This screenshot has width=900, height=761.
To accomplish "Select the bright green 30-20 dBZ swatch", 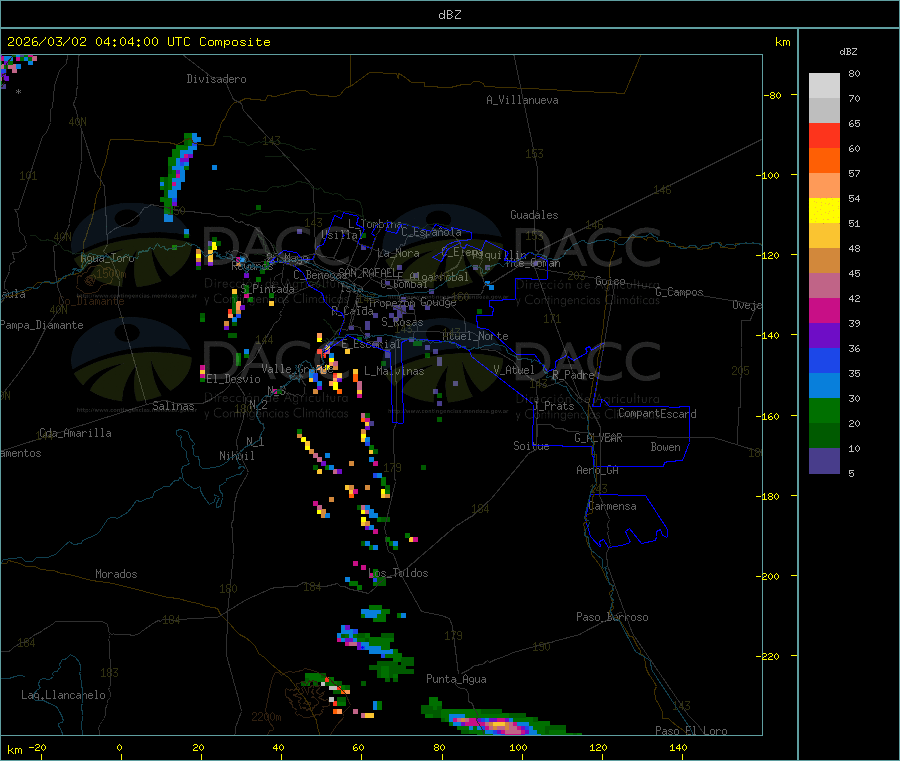I will (824, 410).
